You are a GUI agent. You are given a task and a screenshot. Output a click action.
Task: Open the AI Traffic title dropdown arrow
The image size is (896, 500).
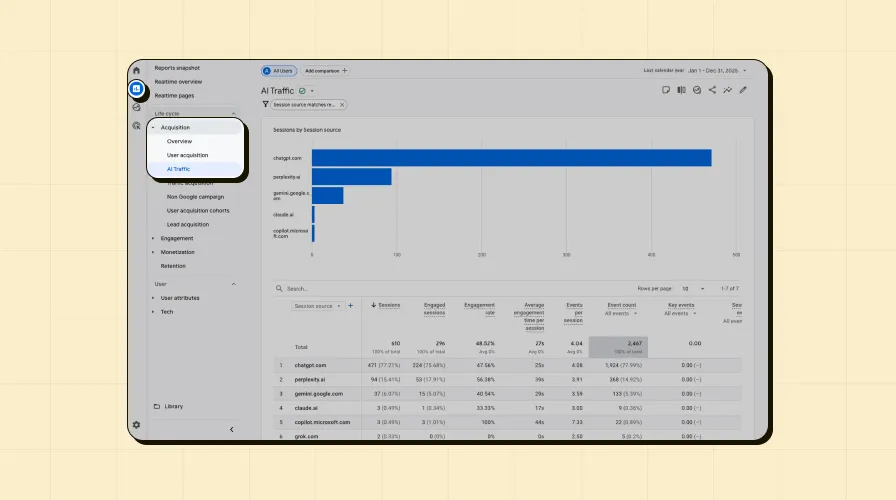[x=312, y=91]
